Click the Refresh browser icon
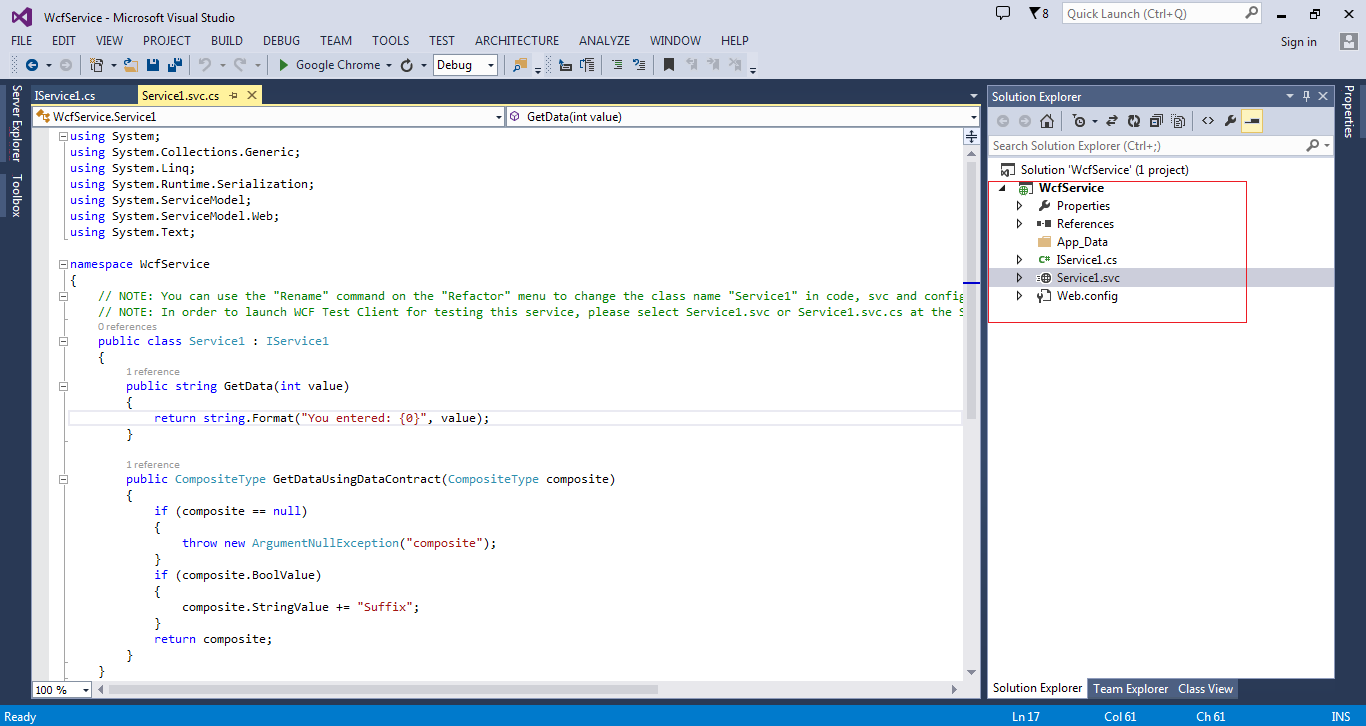The width and height of the screenshot is (1366, 726). 407,65
